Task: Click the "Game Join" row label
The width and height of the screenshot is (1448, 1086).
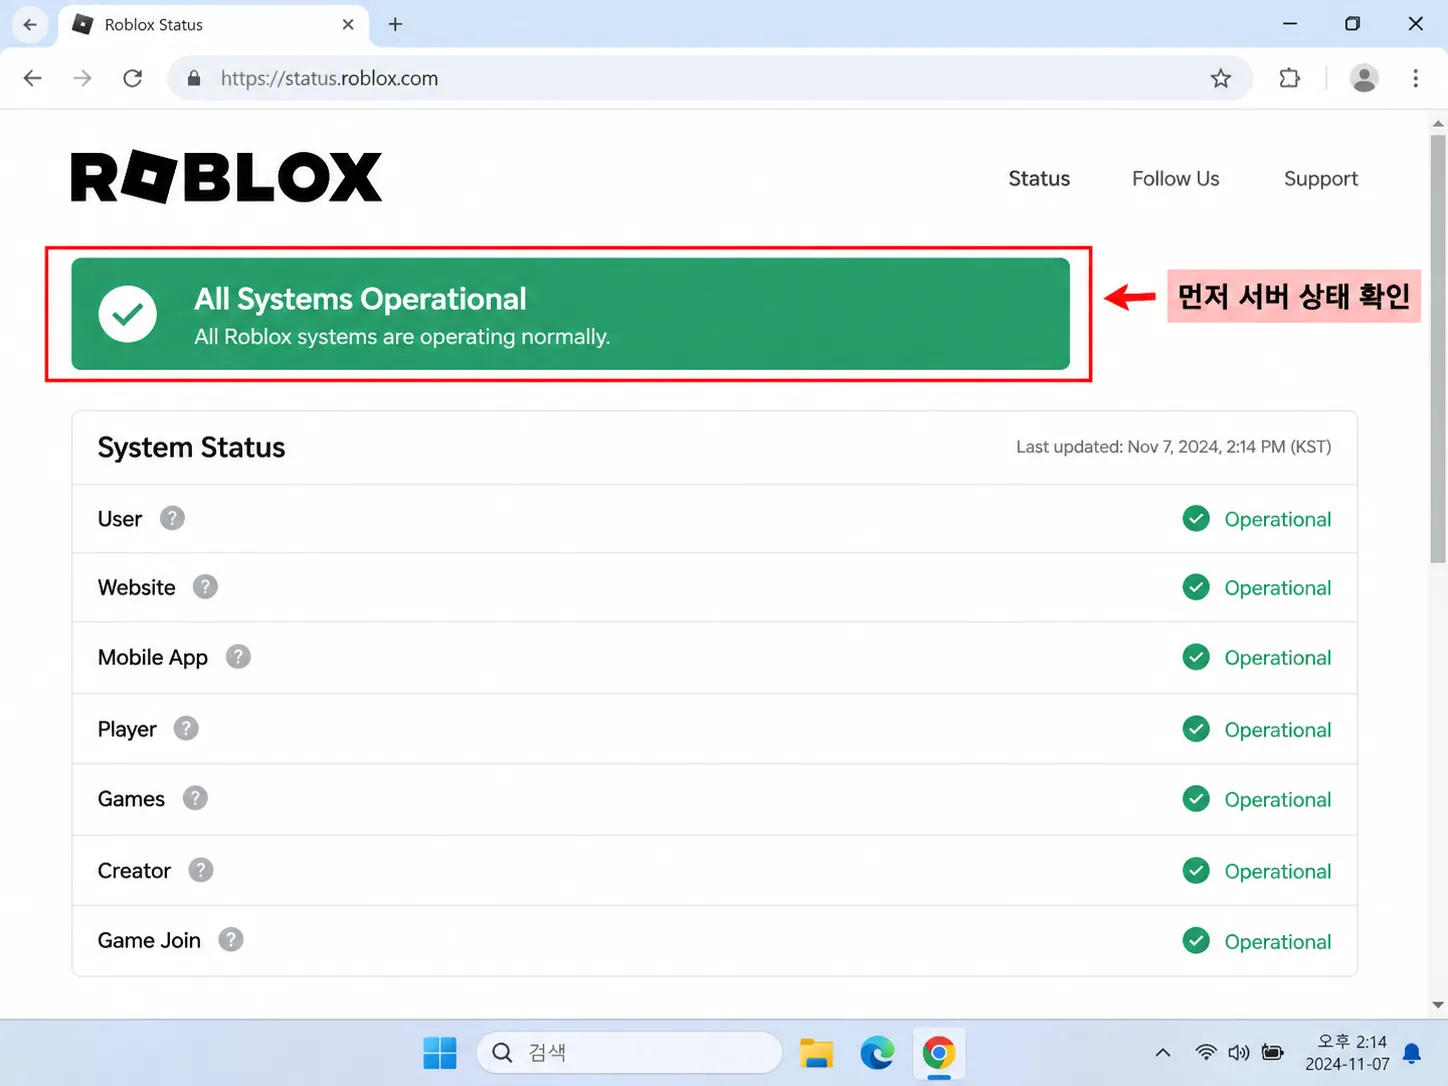Action: point(149,941)
